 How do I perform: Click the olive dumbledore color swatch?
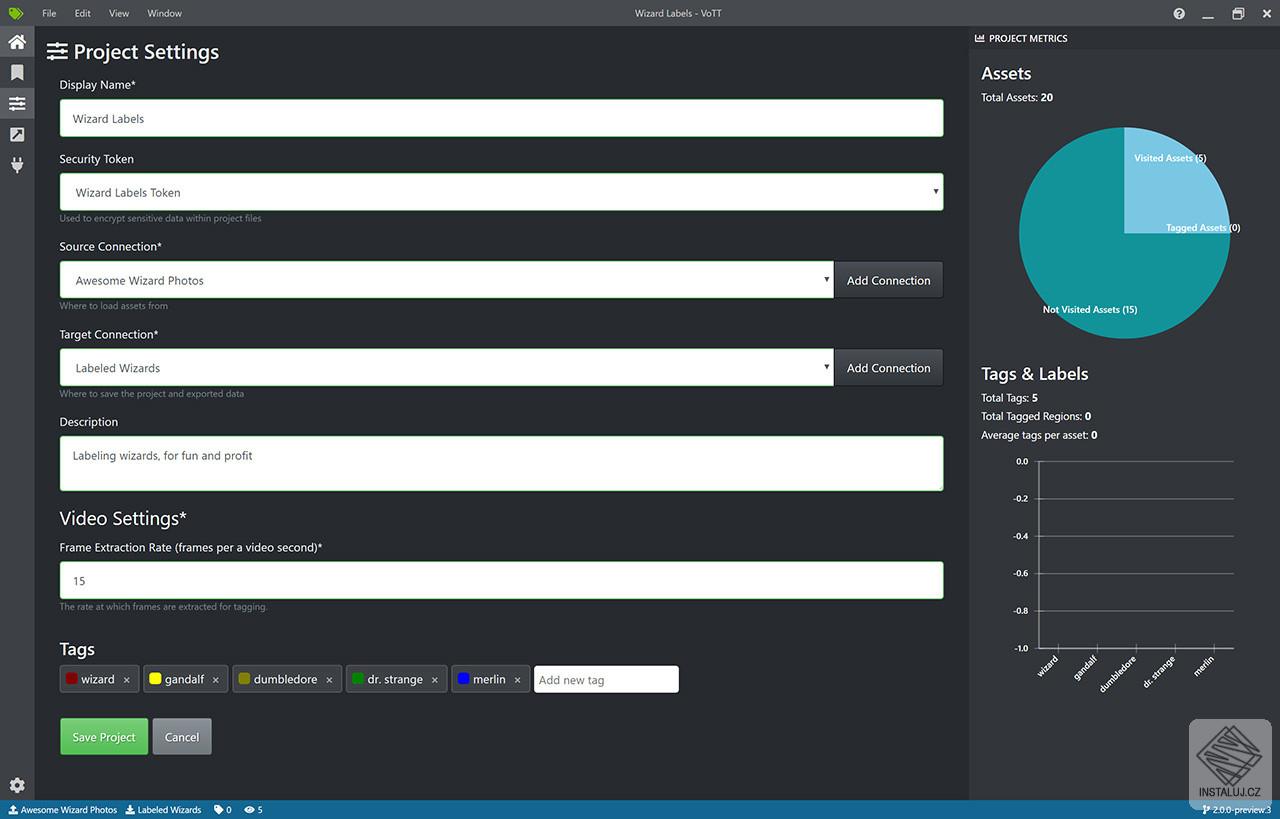coord(244,679)
